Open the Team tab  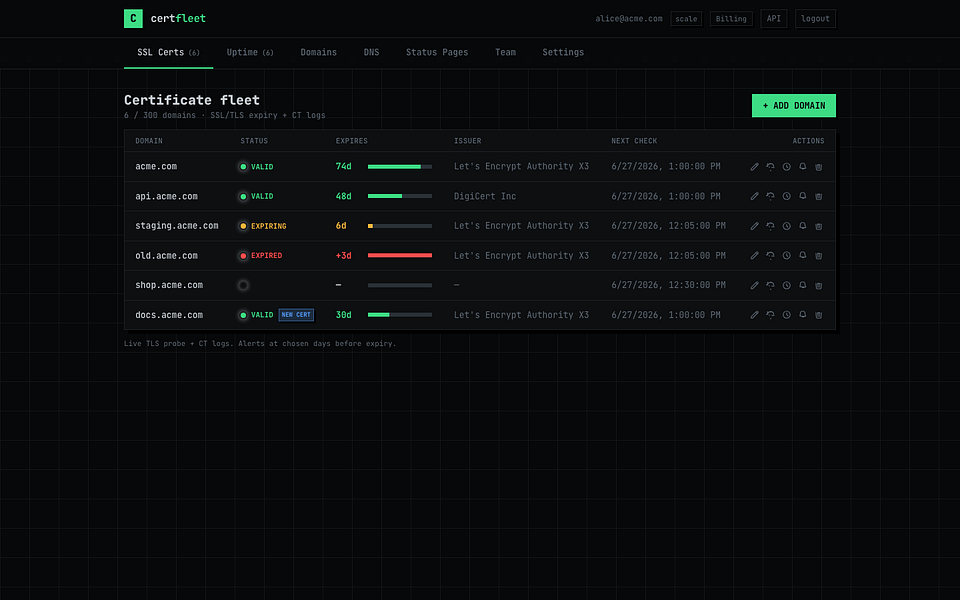[505, 53]
